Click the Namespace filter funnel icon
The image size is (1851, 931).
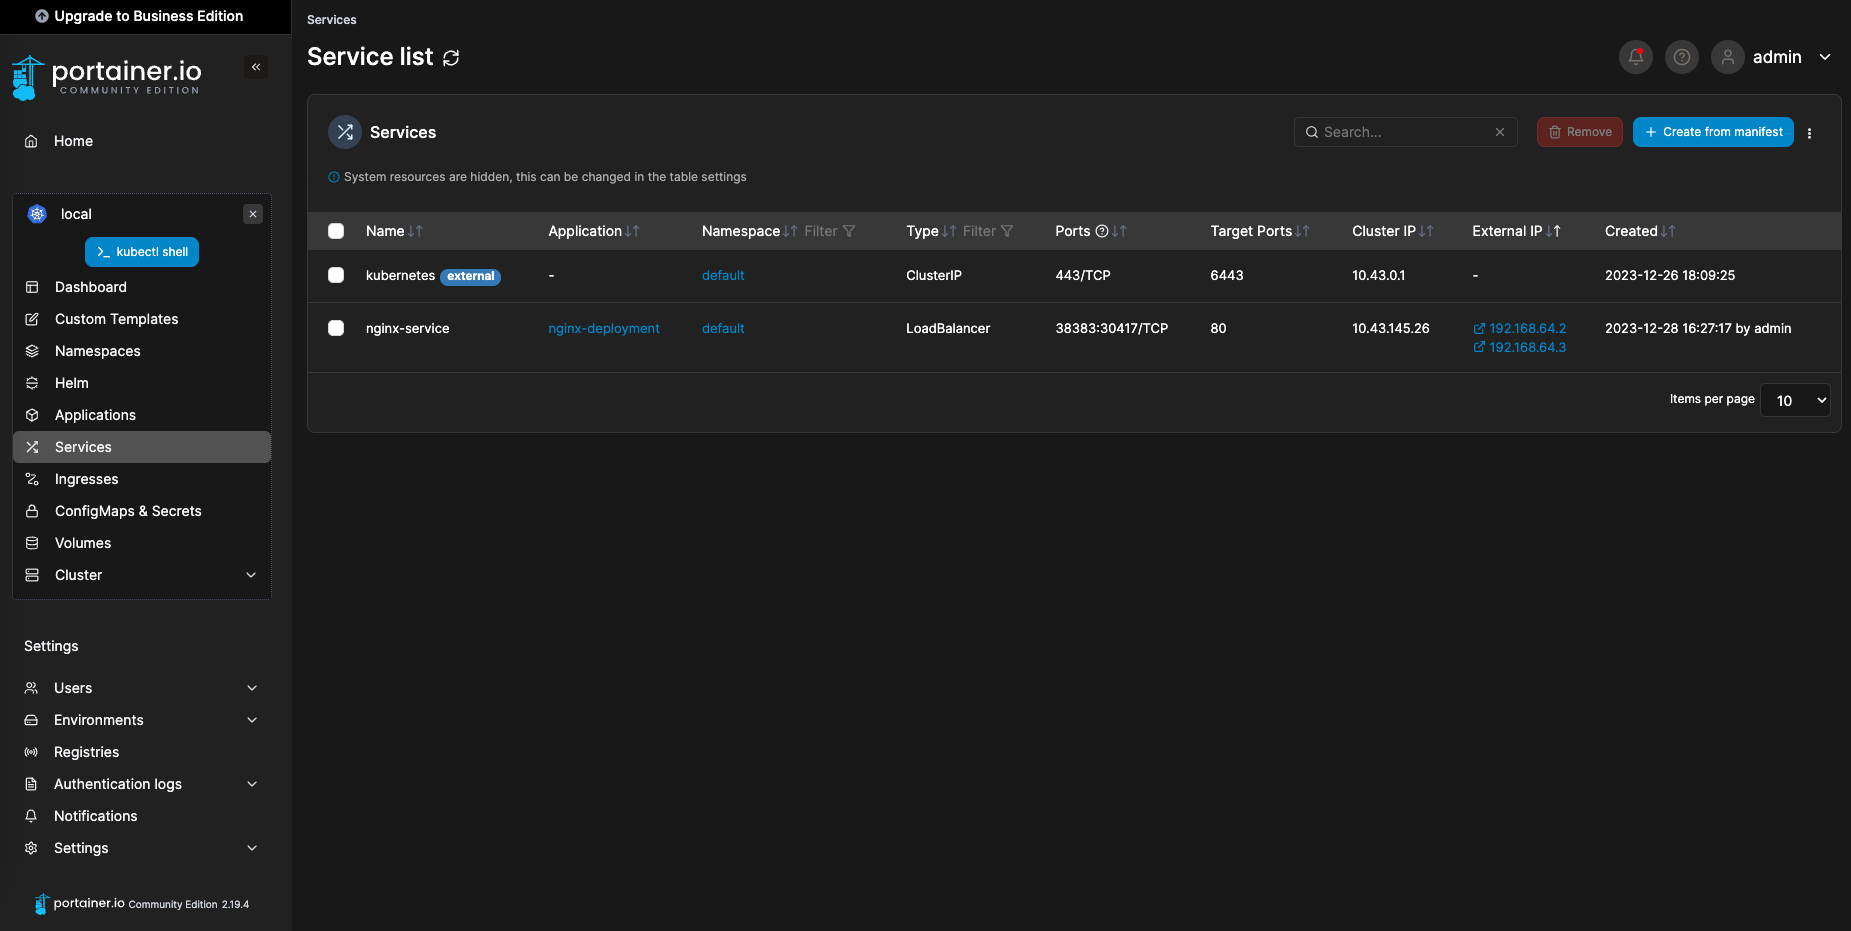tap(849, 231)
